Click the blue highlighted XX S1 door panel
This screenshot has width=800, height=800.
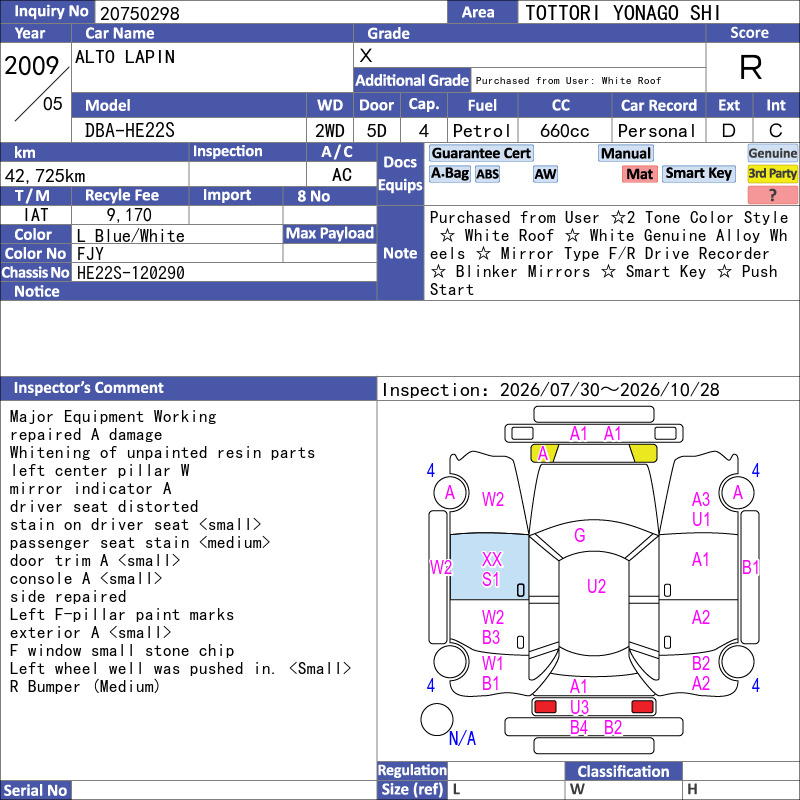coord(489,567)
